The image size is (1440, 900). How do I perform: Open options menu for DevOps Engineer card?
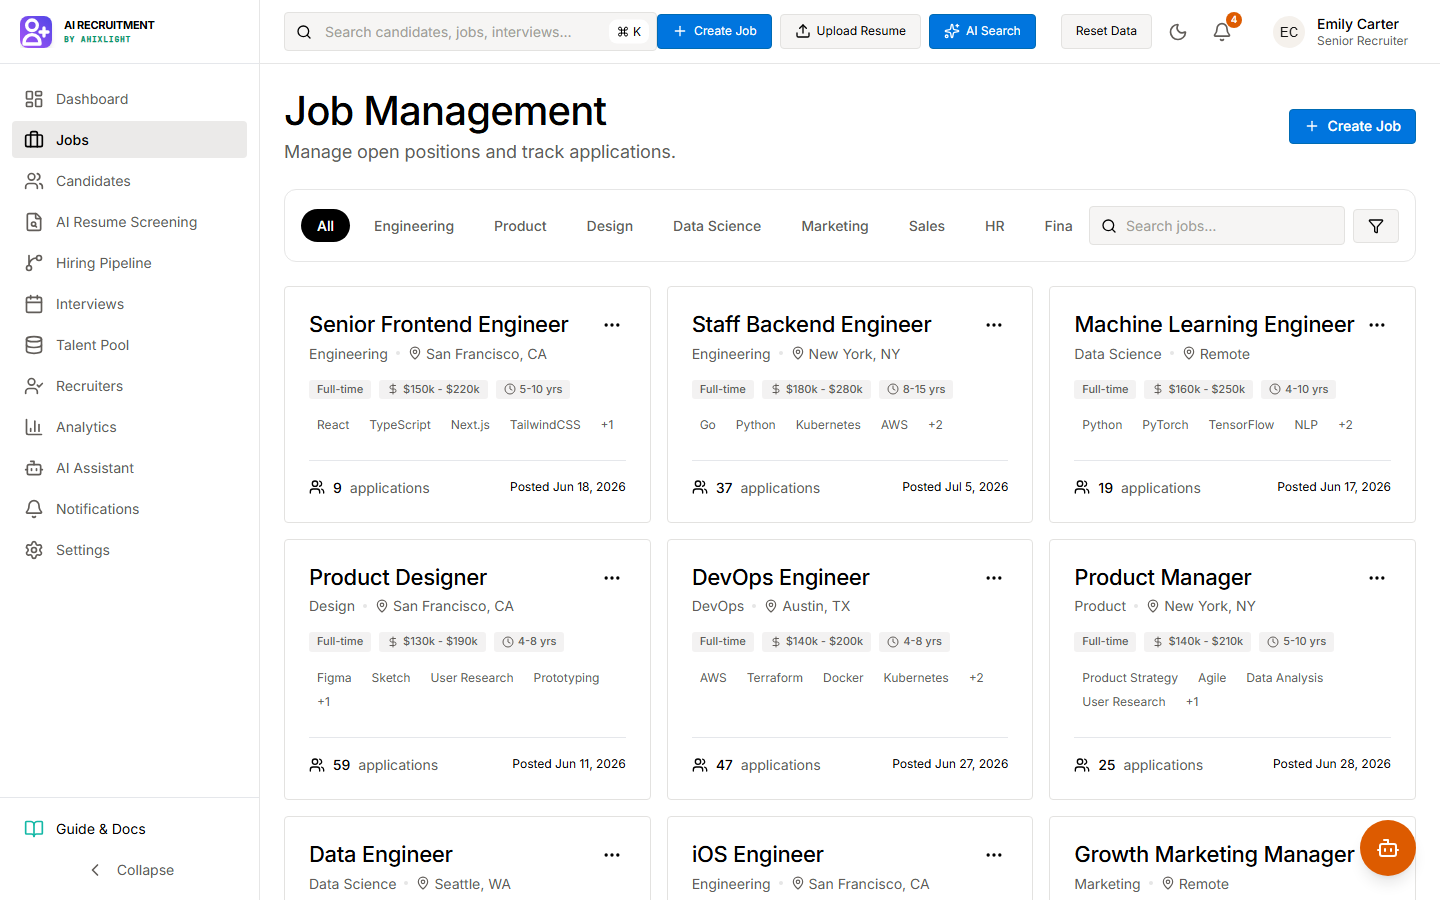click(994, 578)
